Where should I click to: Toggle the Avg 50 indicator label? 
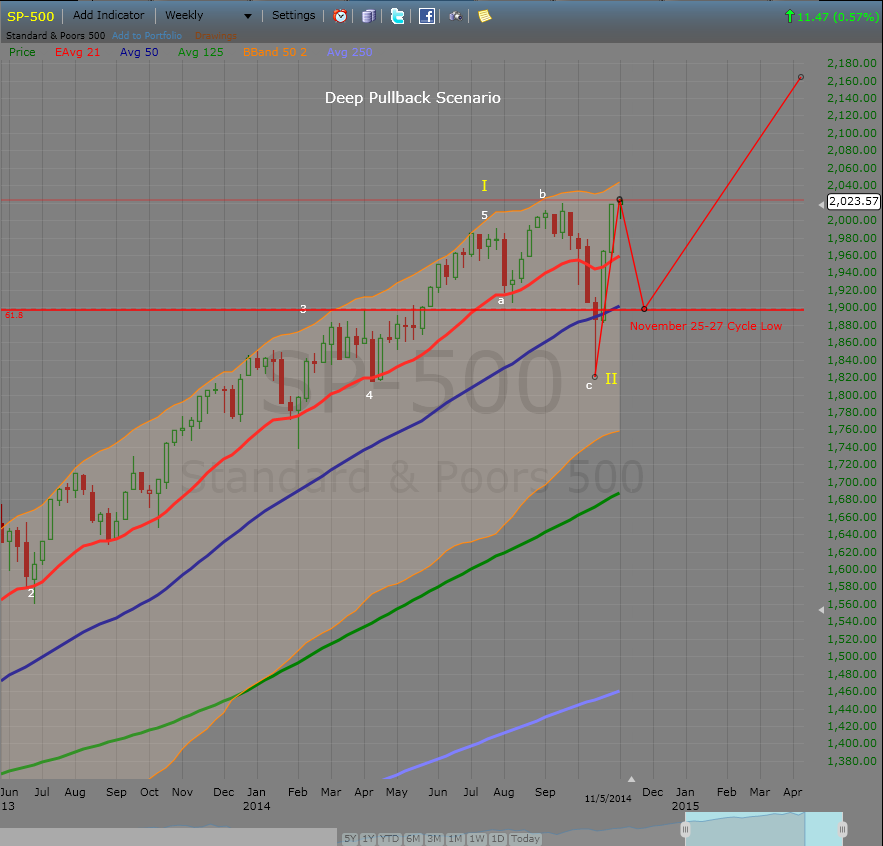point(139,52)
